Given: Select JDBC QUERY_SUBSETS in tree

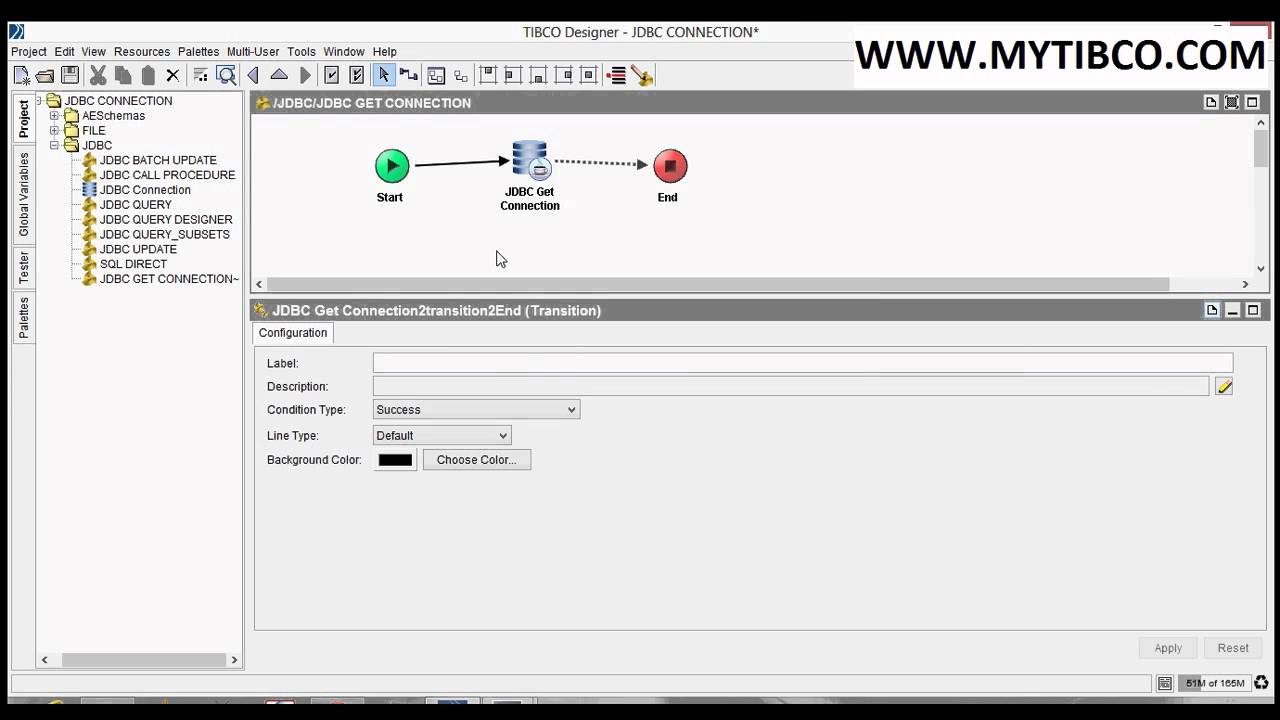Looking at the screenshot, I should pyautogui.click(x=165, y=235).
